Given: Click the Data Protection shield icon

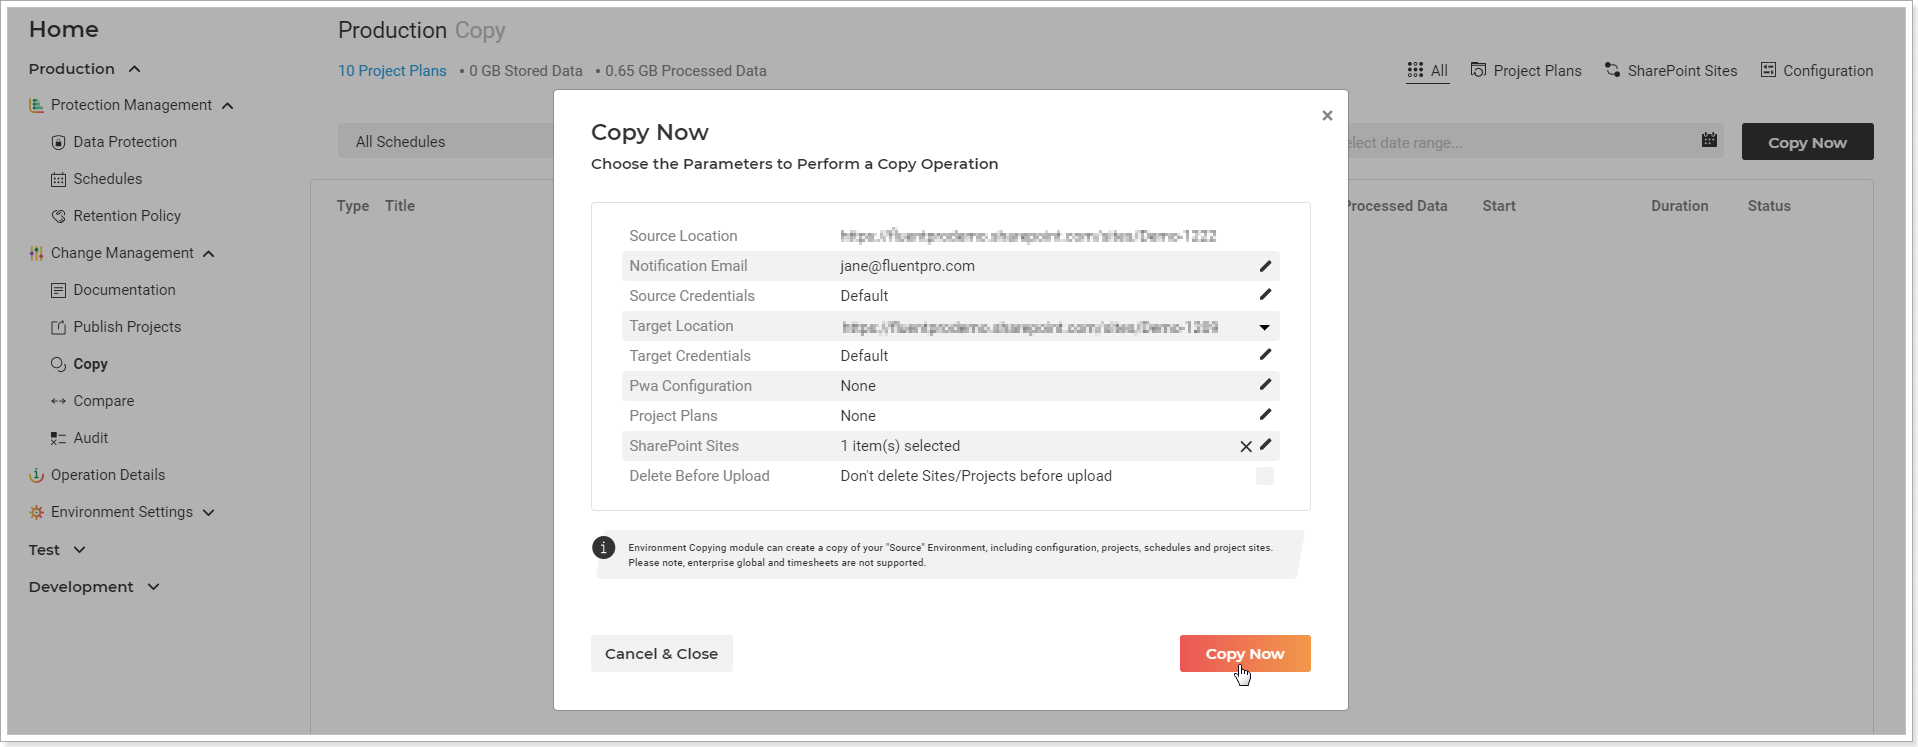Looking at the screenshot, I should click(x=58, y=142).
